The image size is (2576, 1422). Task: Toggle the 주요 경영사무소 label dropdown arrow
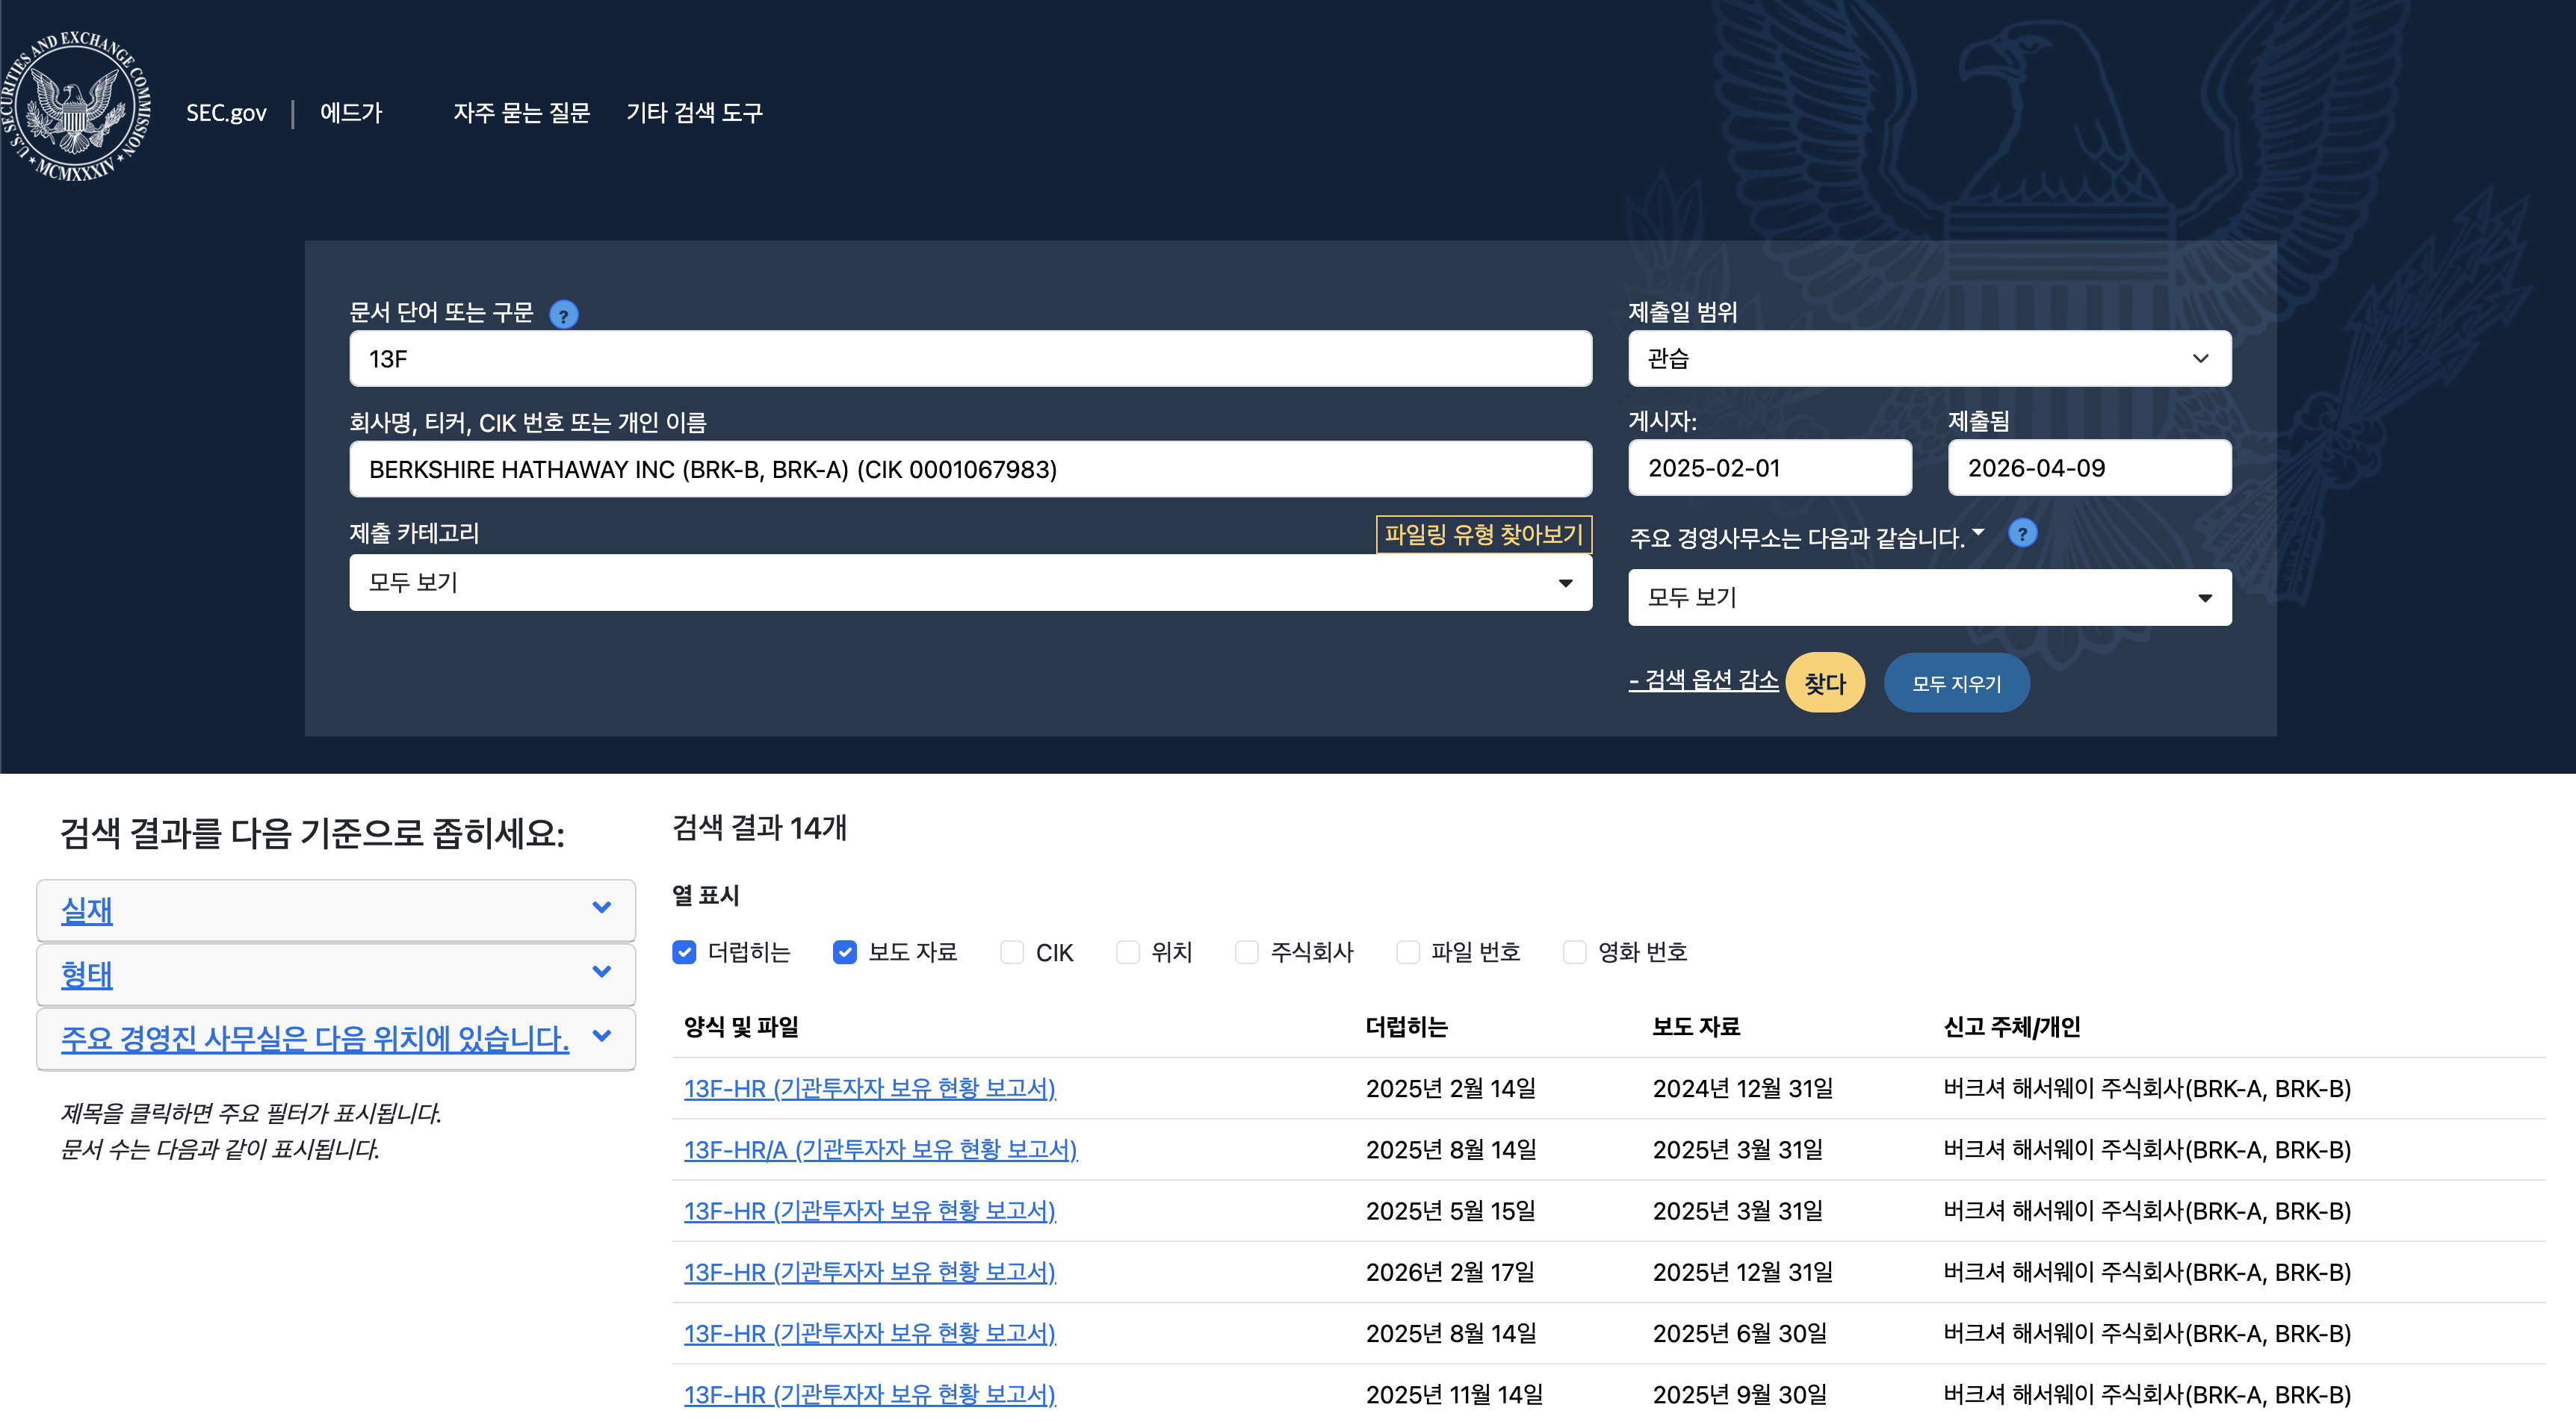coord(1978,532)
